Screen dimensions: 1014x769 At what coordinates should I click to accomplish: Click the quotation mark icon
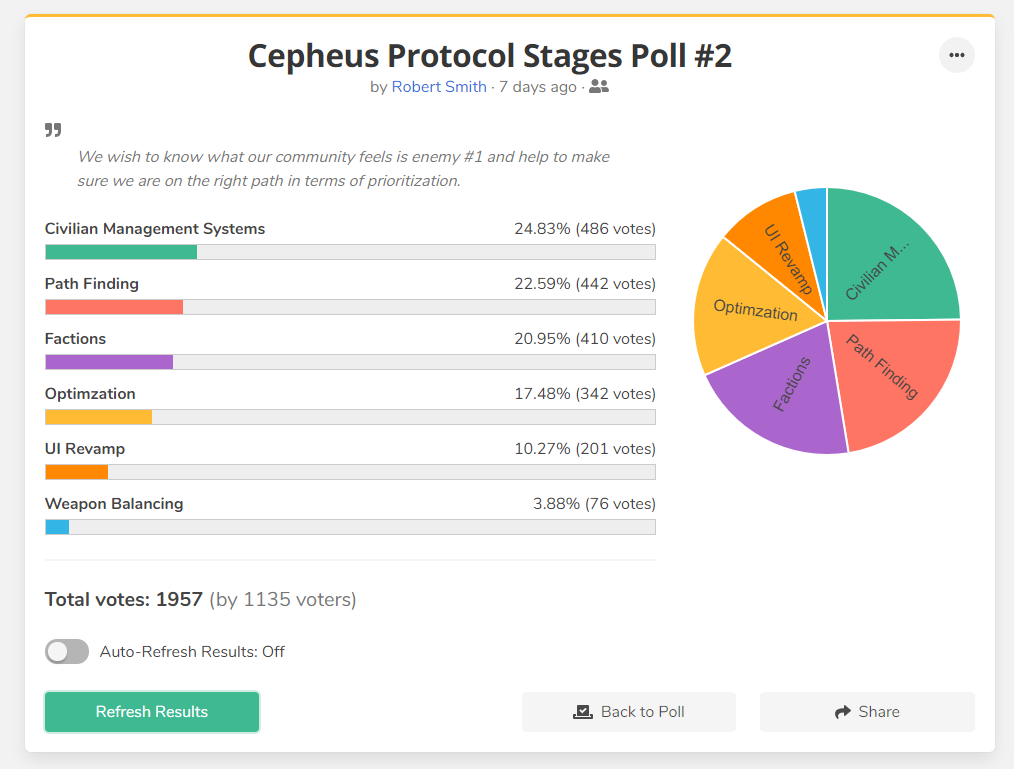[x=53, y=130]
